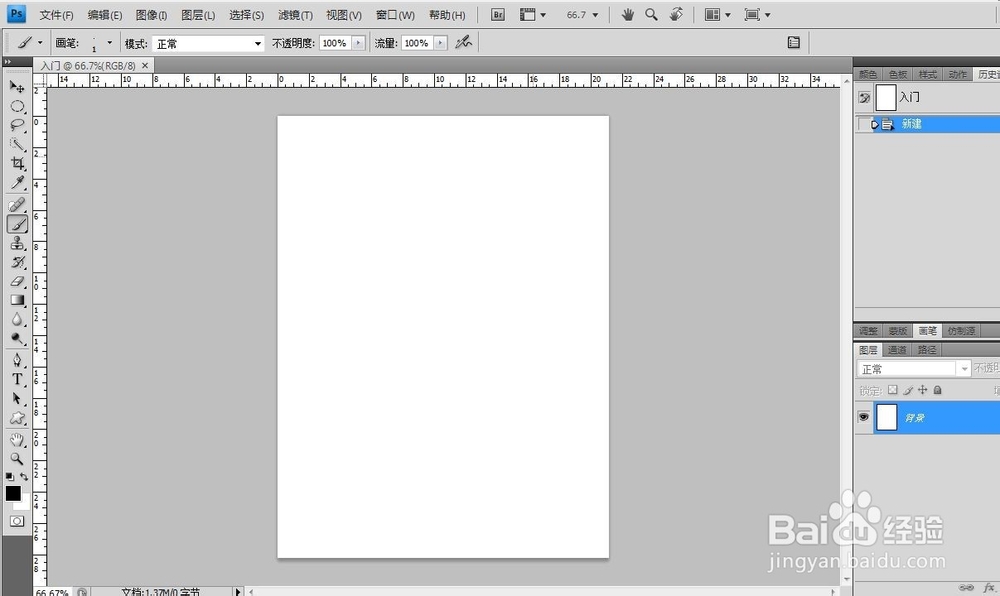This screenshot has height=596, width=1000.
Task: Select the Healing Brush tool
Action: (x=17, y=205)
